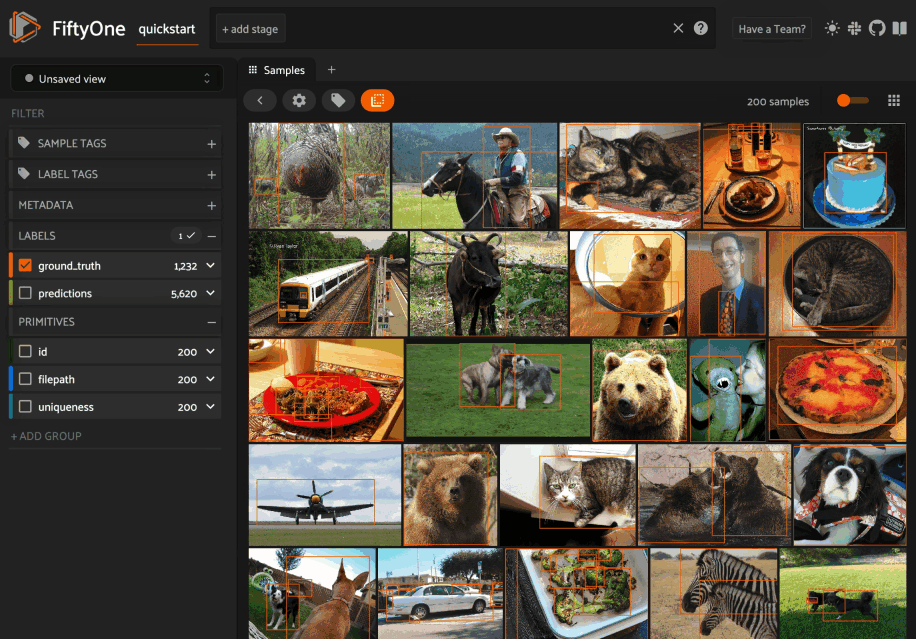916x639 pixels.
Task: Open display options gear icon
Action: [x=299, y=100]
